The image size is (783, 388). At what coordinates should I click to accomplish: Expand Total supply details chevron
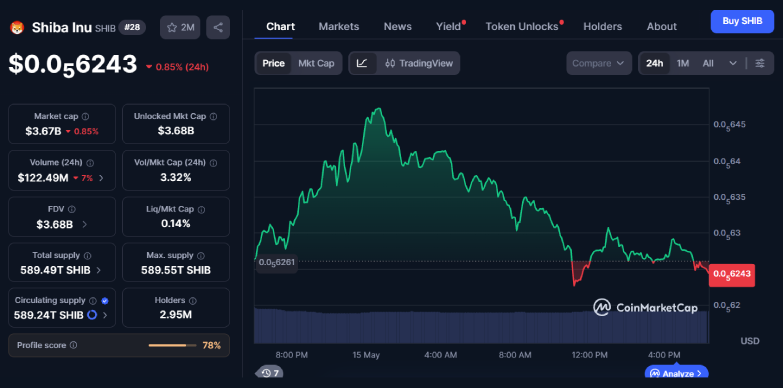pyautogui.click(x=98, y=270)
